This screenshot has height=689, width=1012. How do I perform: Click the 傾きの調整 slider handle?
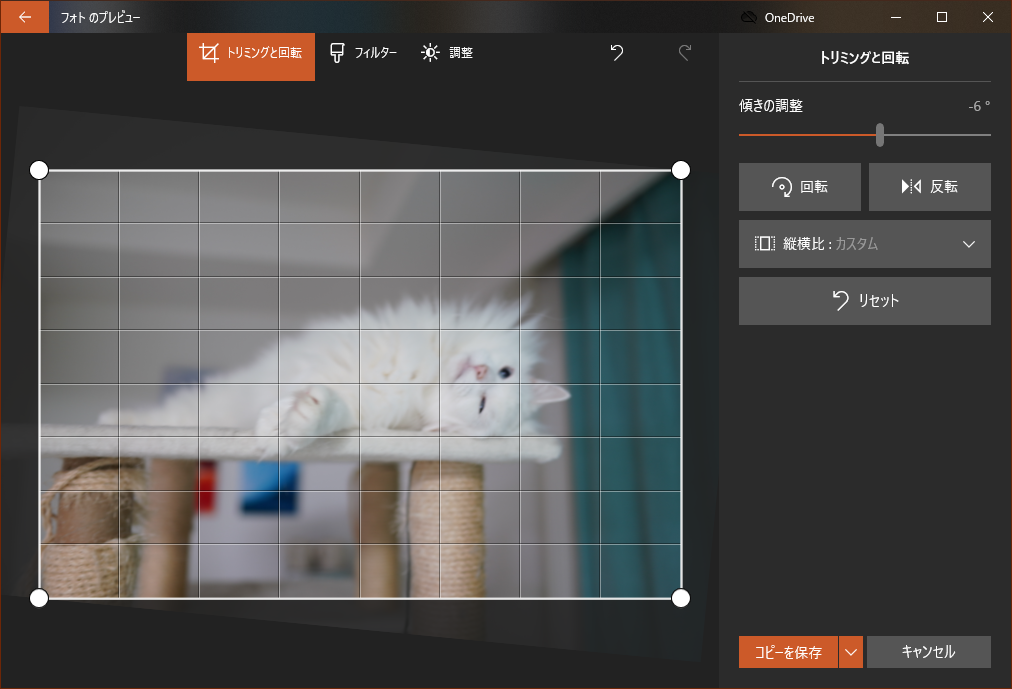pyautogui.click(x=880, y=135)
